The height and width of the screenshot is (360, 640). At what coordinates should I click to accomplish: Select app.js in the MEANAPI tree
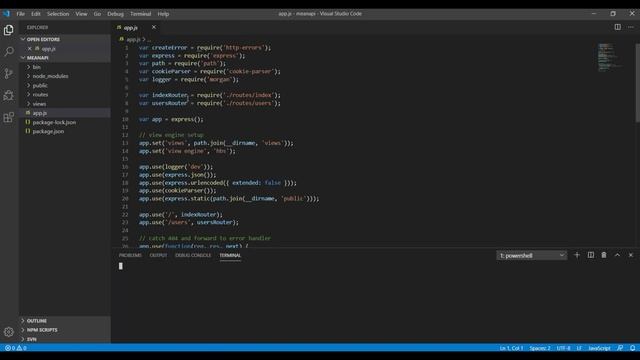coord(65,113)
